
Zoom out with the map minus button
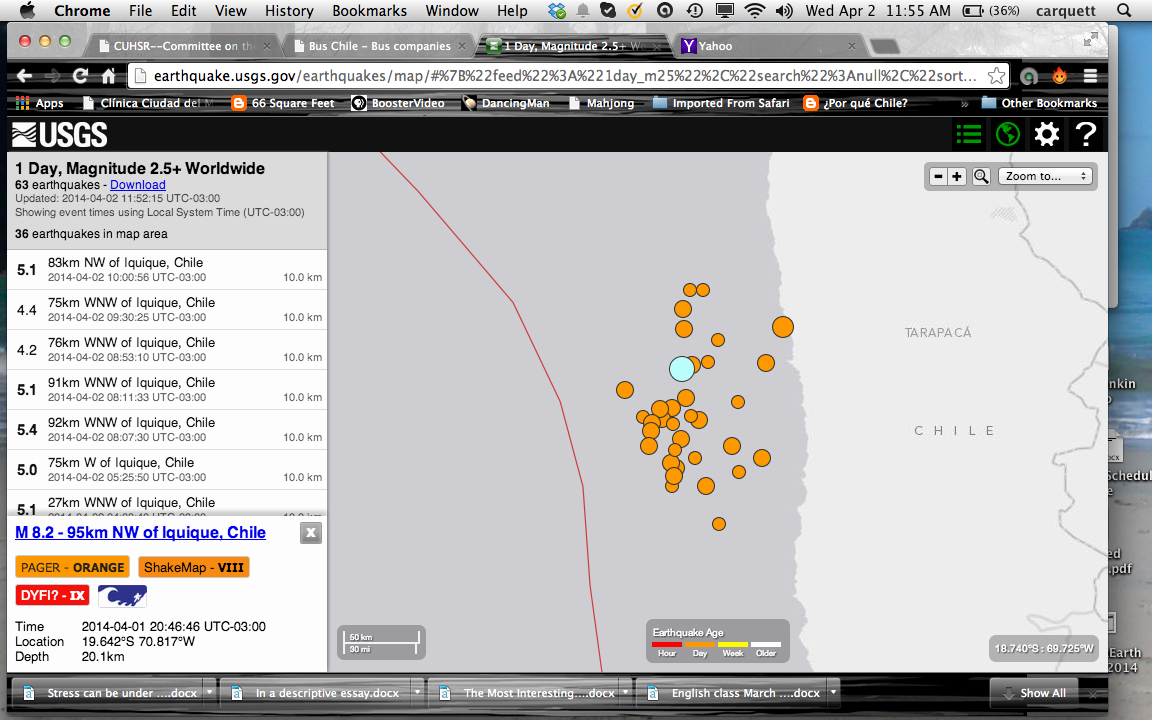pyautogui.click(x=938, y=176)
